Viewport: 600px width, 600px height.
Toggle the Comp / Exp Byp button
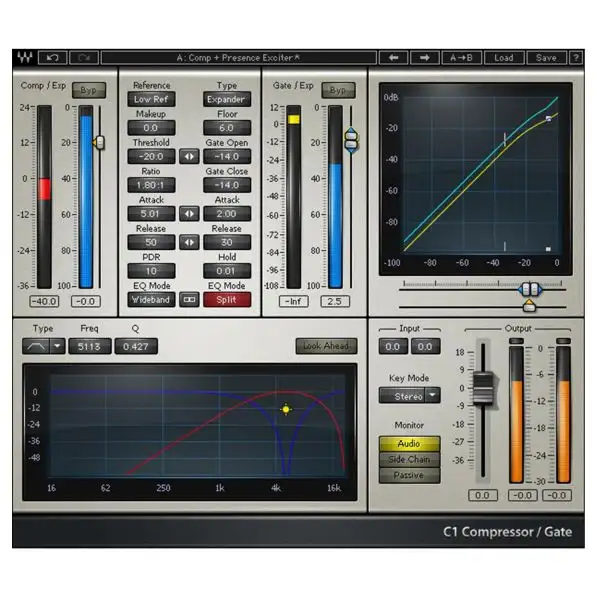pyautogui.click(x=89, y=91)
